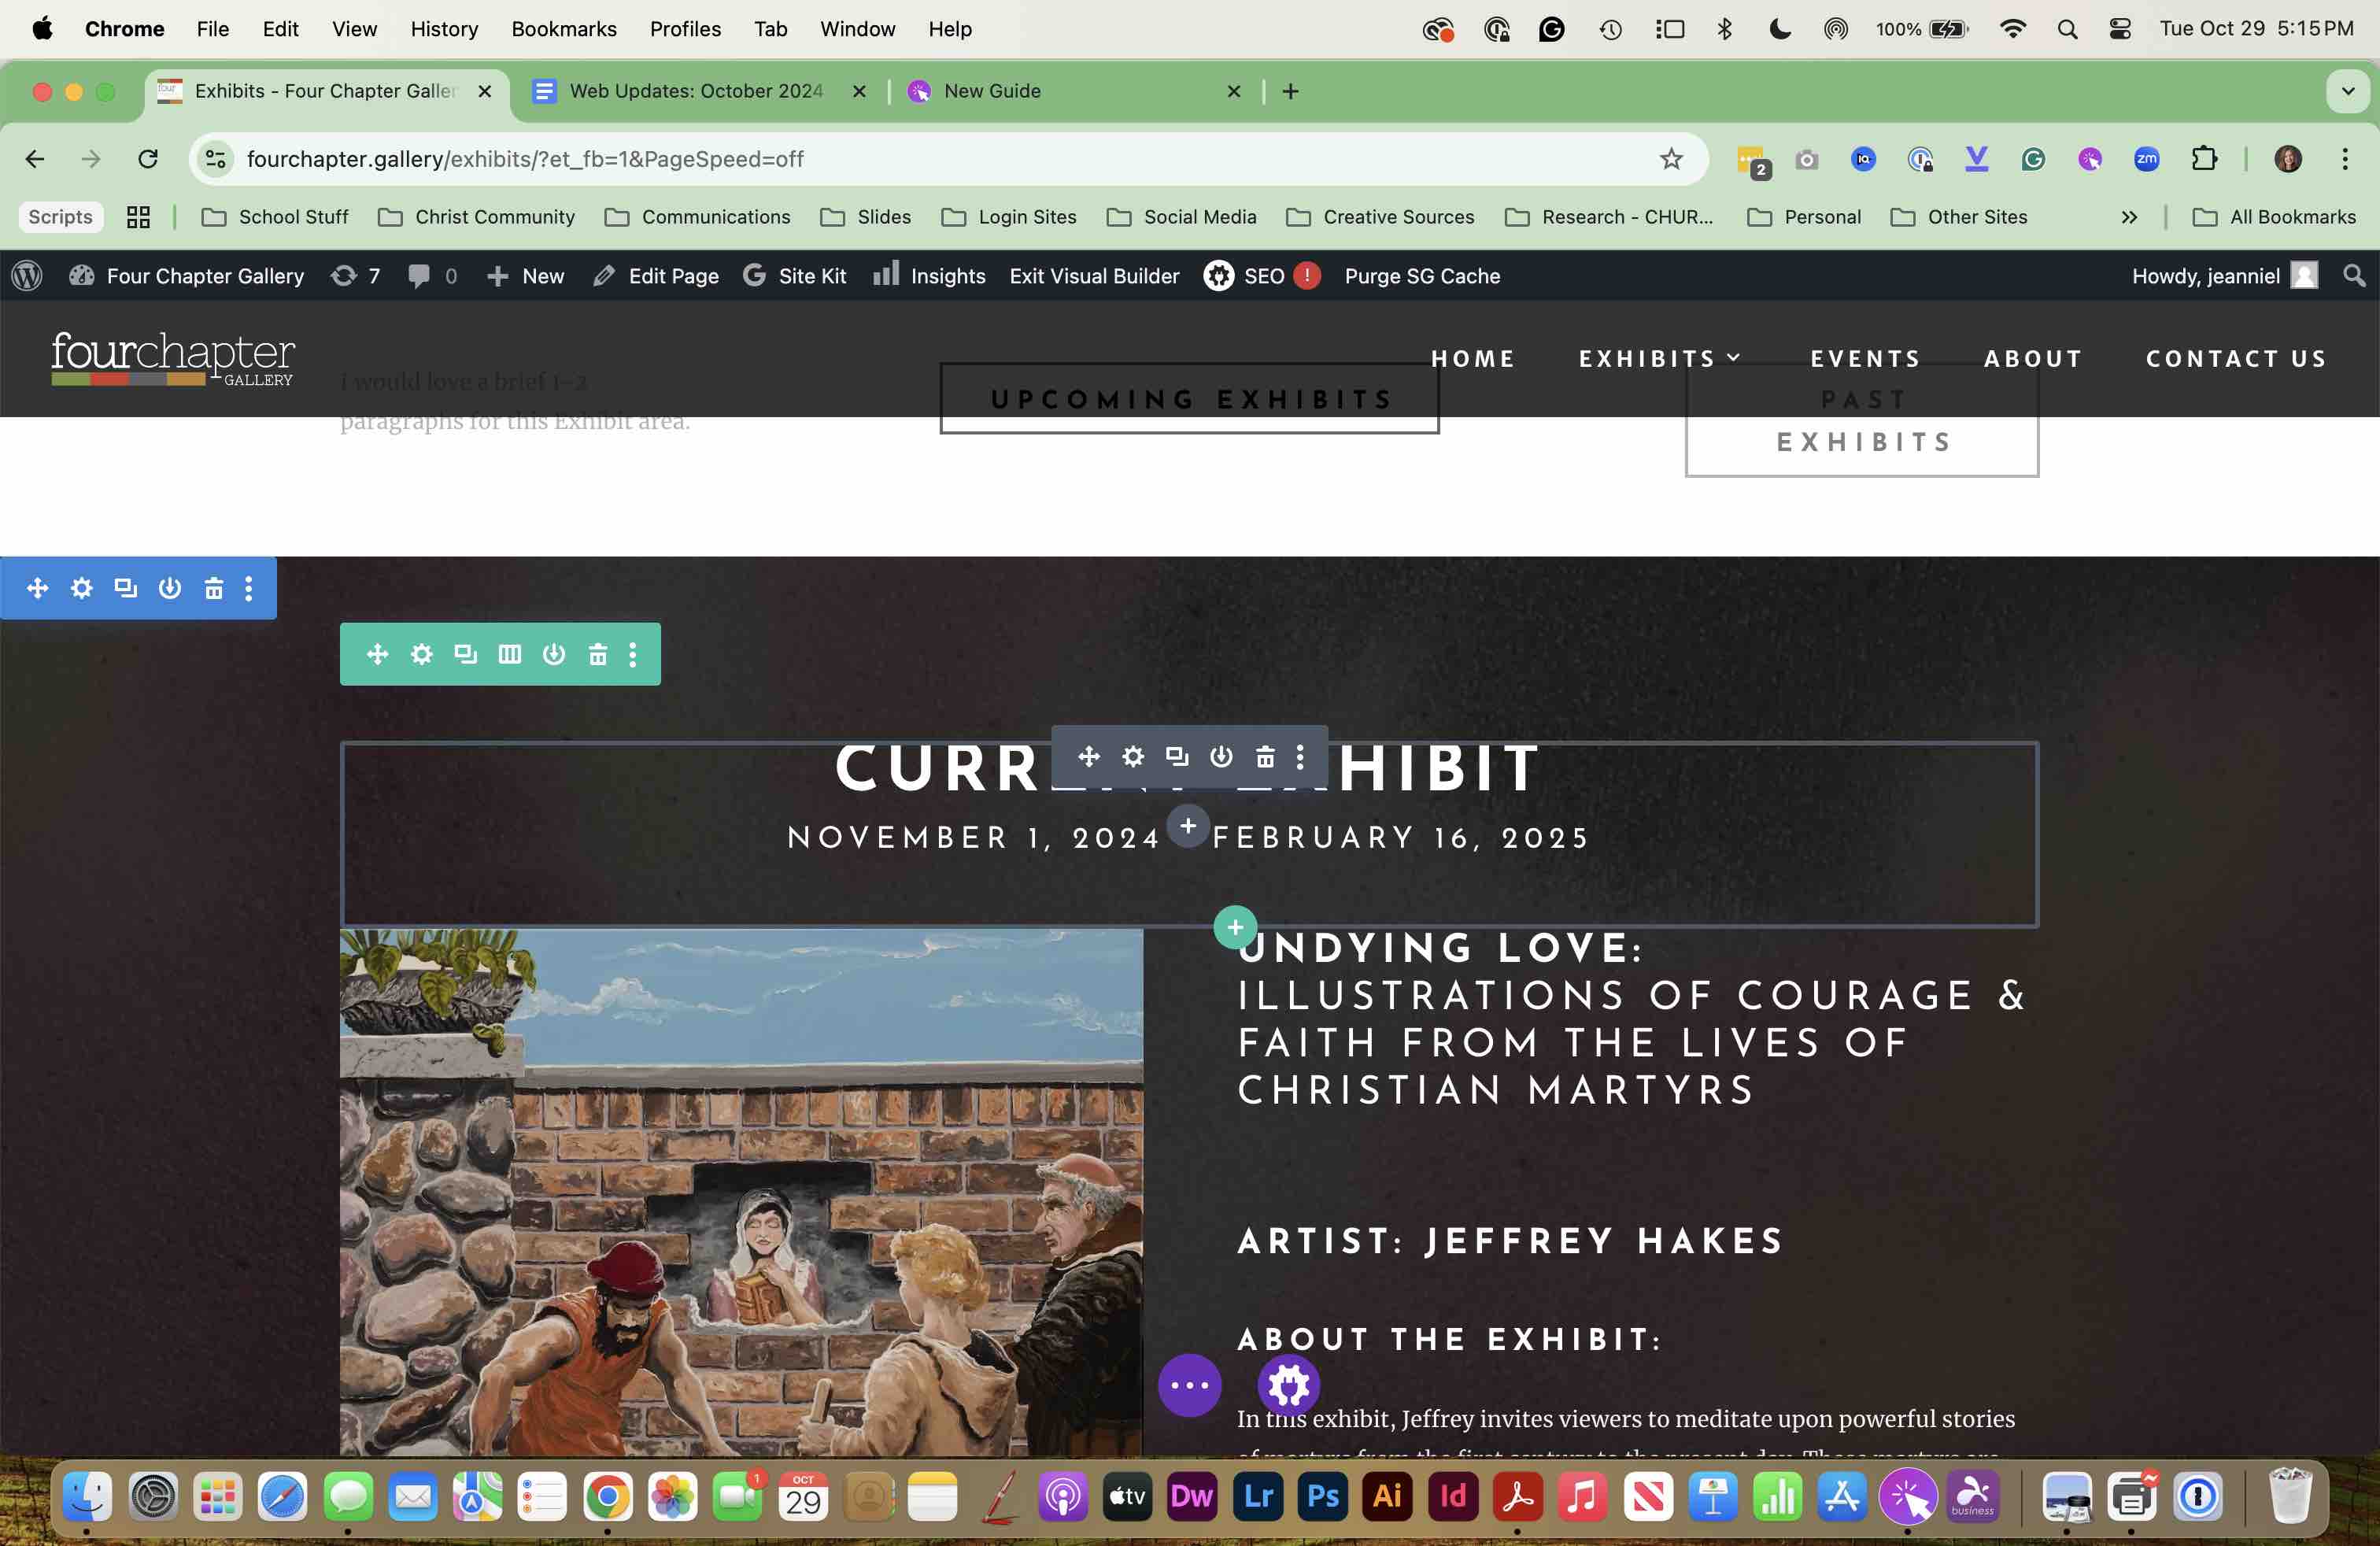Open Photoshop from the Dock
Screen dimensions: 2380x1546
[1323, 1496]
